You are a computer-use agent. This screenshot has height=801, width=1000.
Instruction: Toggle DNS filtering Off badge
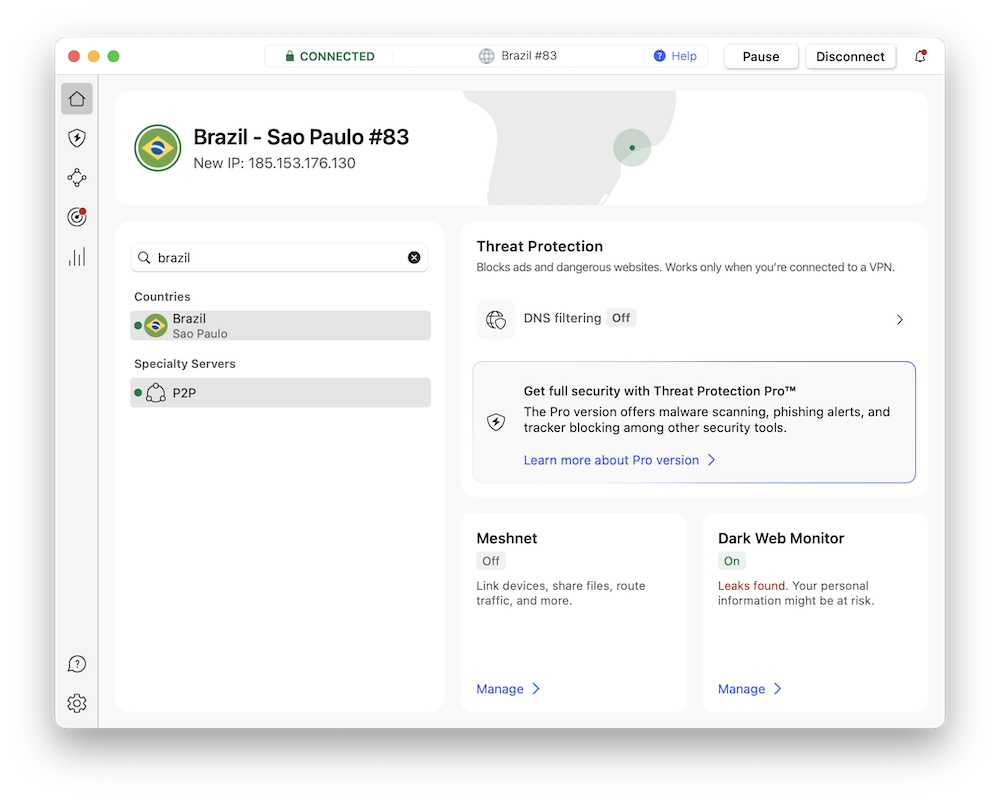pyautogui.click(x=621, y=318)
